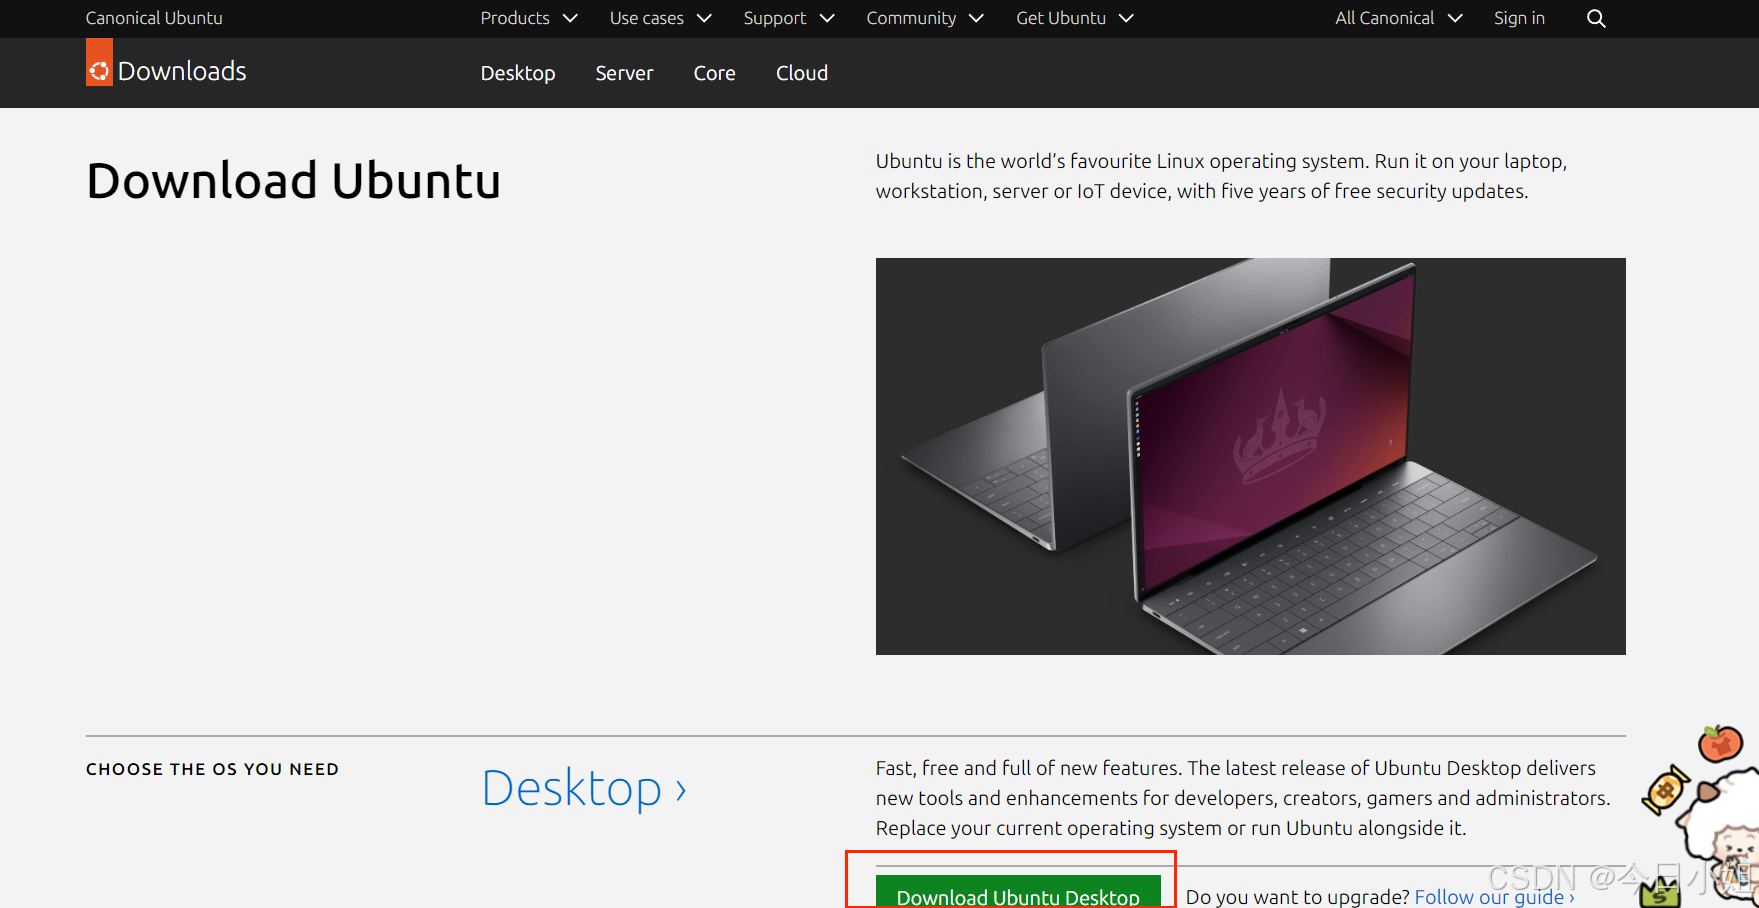
Task: Go to Downloads home title
Action: pyautogui.click(x=182, y=71)
